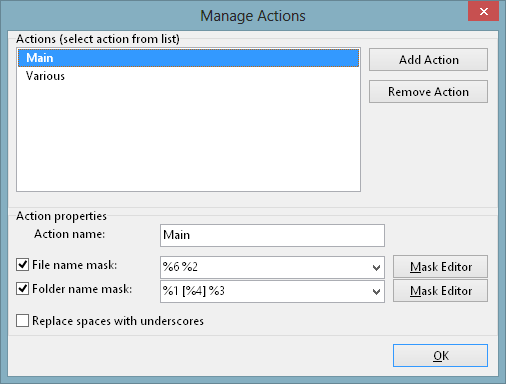Viewport: 506px width, 384px height.
Task: Toggle the File name mask checkbox
Action: pos(22,265)
